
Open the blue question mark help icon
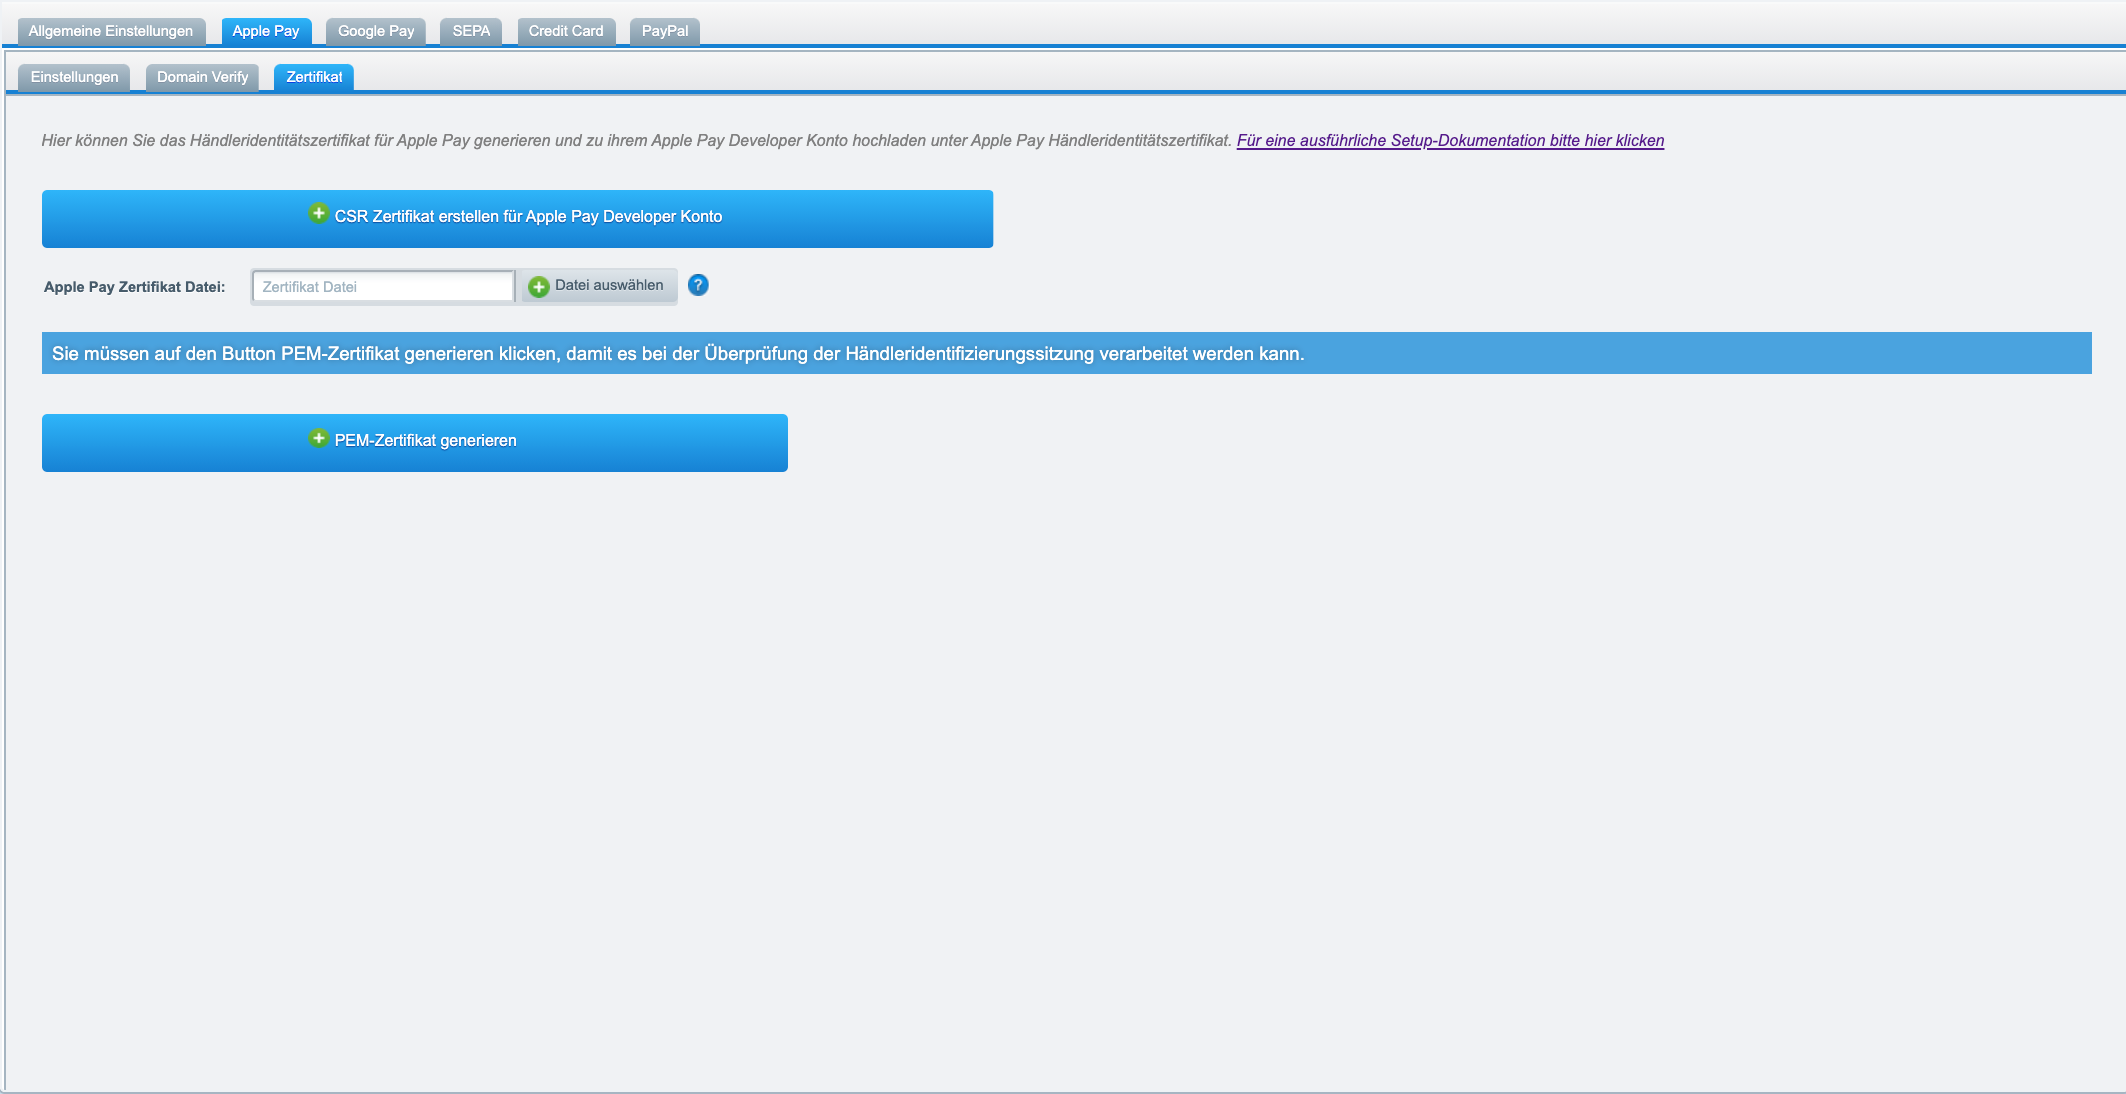[698, 285]
